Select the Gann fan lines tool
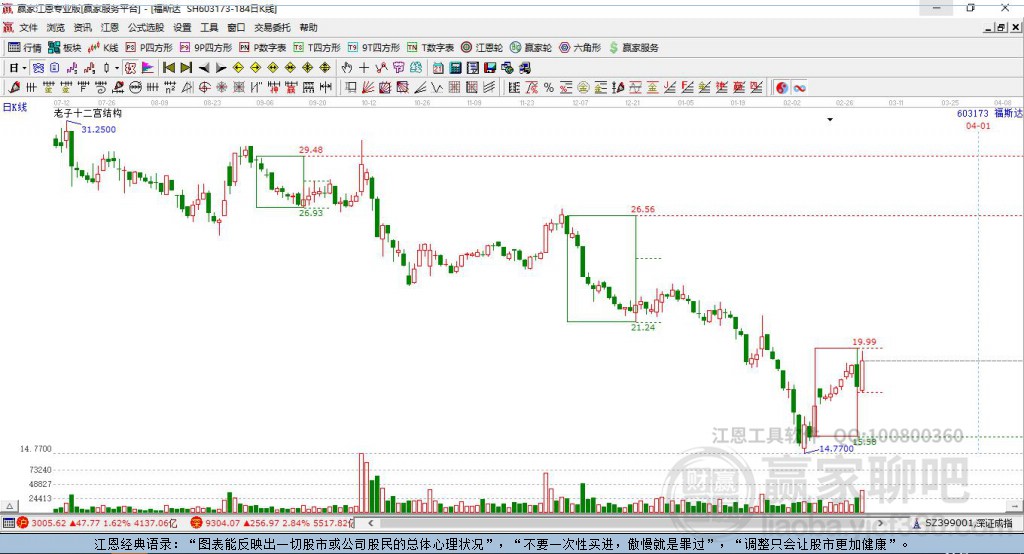Image resolution: width=1024 pixels, height=554 pixels. pyautogui.click(x=368, y=88)
